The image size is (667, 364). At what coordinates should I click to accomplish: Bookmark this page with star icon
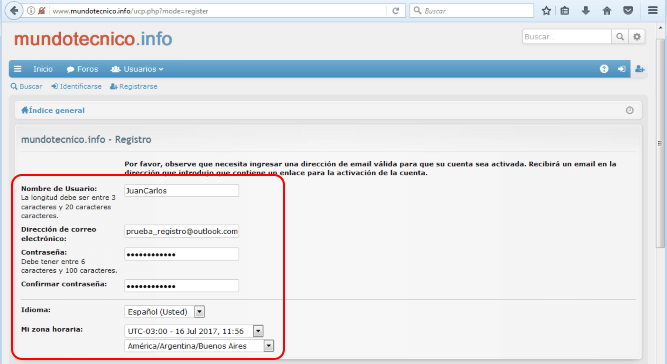point(546,11)
